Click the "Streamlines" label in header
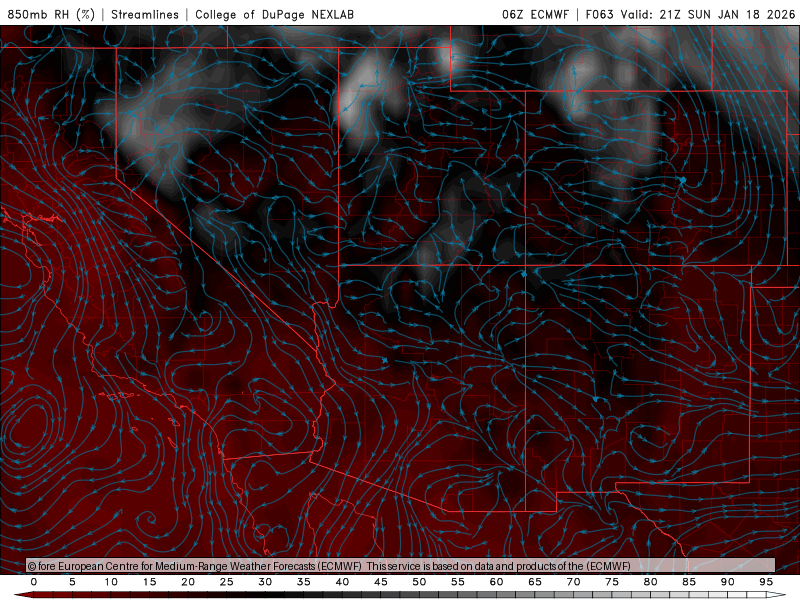Viewport: 800px width, 600px height. [145, 14]
